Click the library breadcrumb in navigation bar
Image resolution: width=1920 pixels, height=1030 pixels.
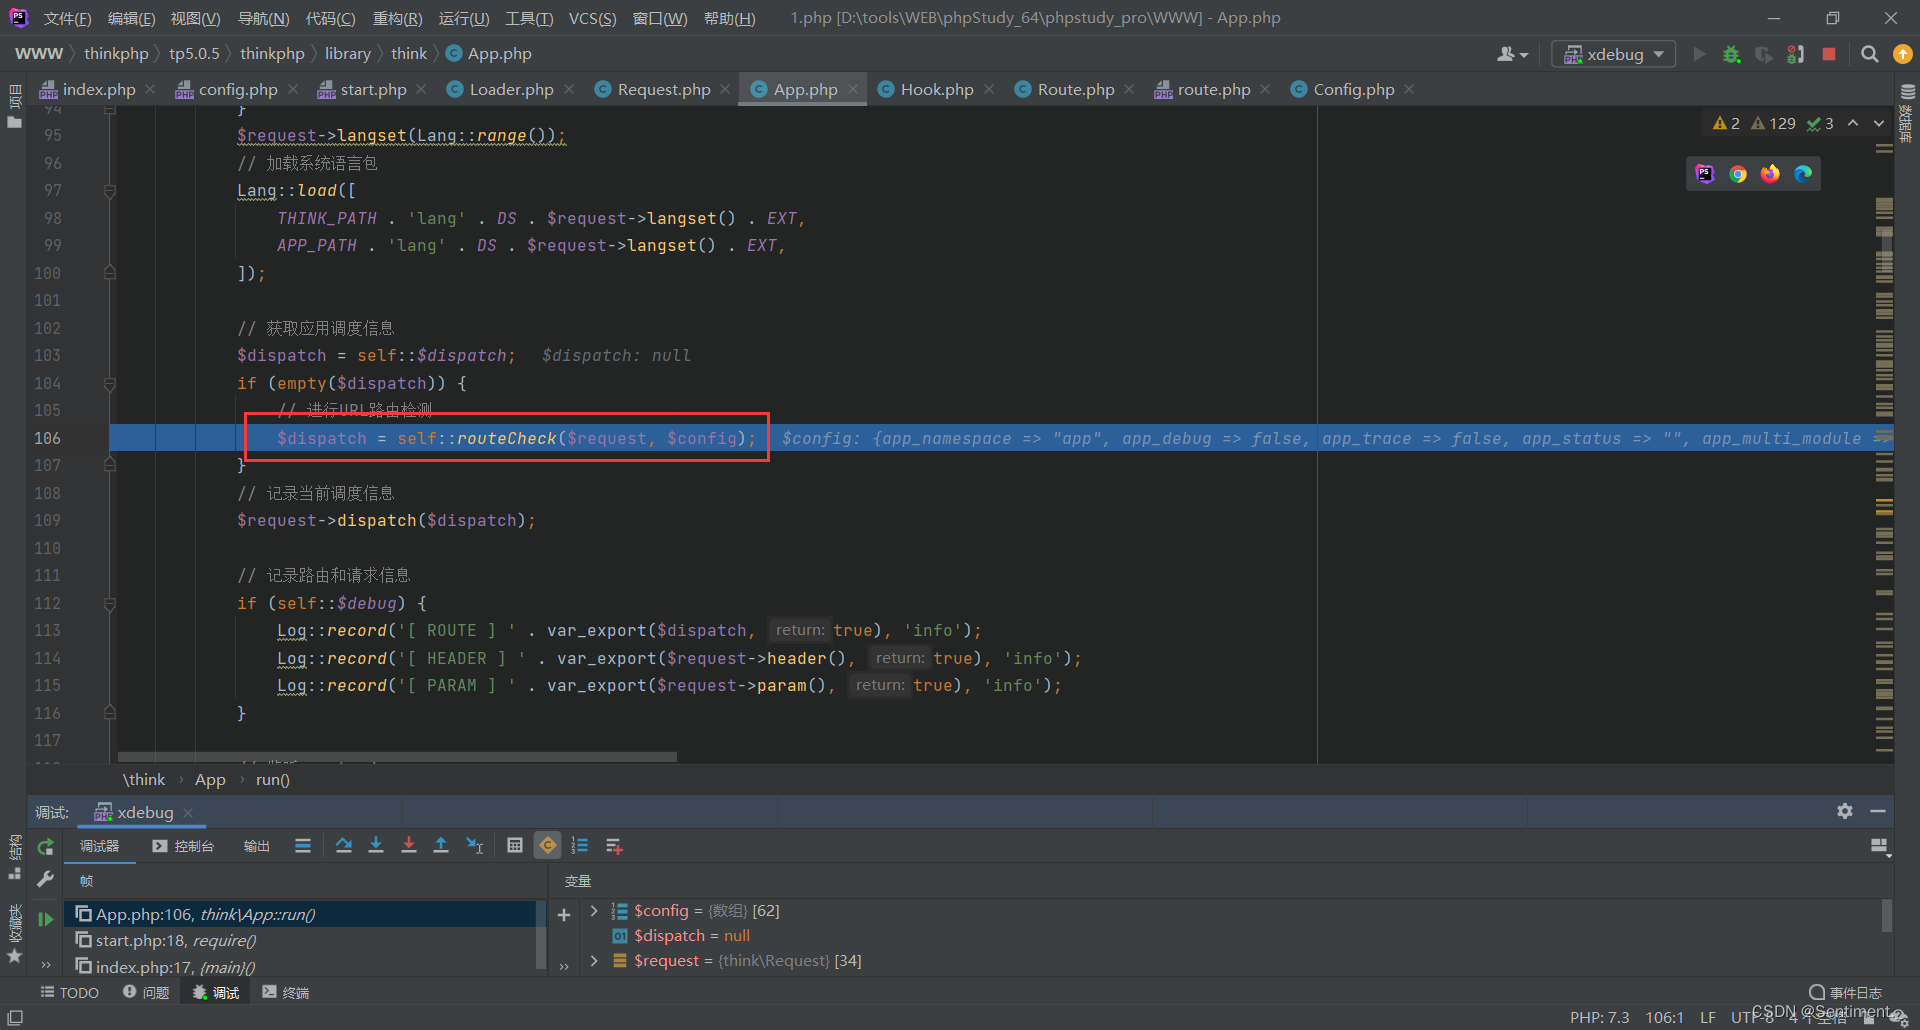(347, 54)
